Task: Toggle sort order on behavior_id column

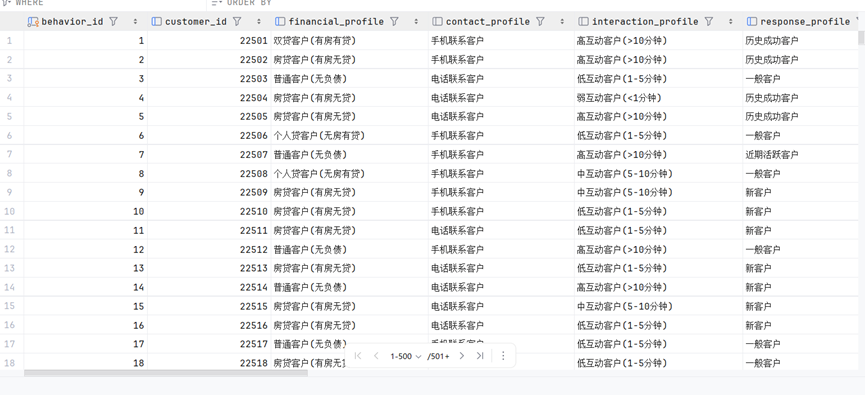Action: coord(136,22)
